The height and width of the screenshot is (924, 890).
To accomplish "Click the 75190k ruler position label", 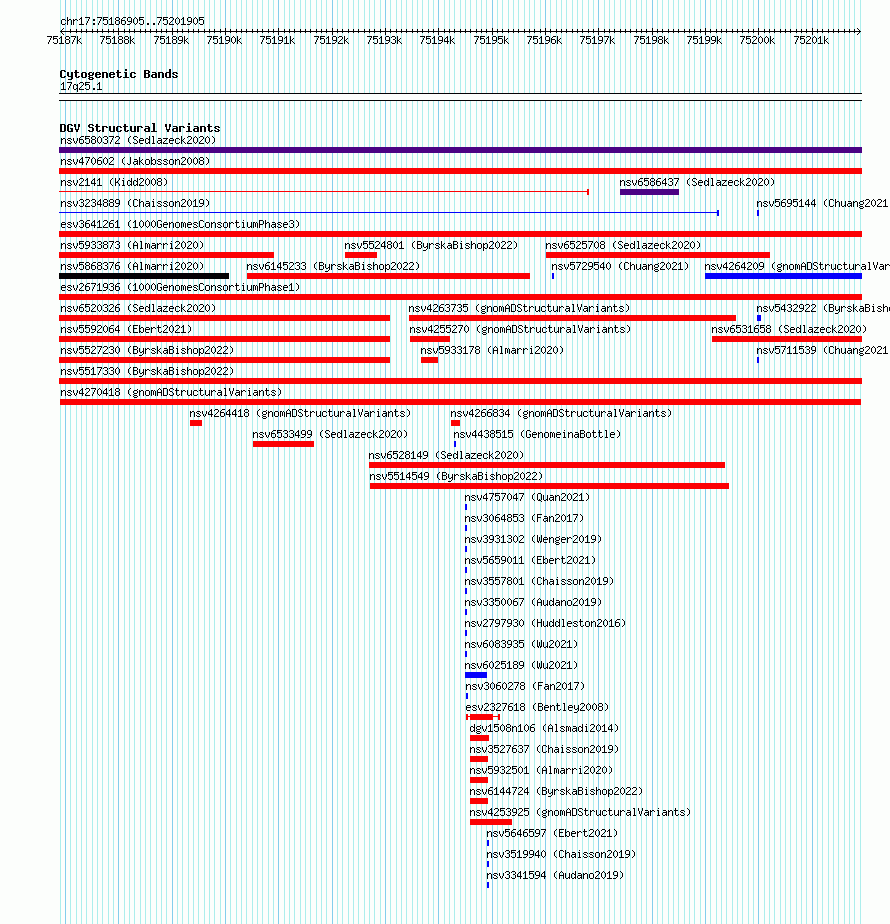I will point(224,40).
